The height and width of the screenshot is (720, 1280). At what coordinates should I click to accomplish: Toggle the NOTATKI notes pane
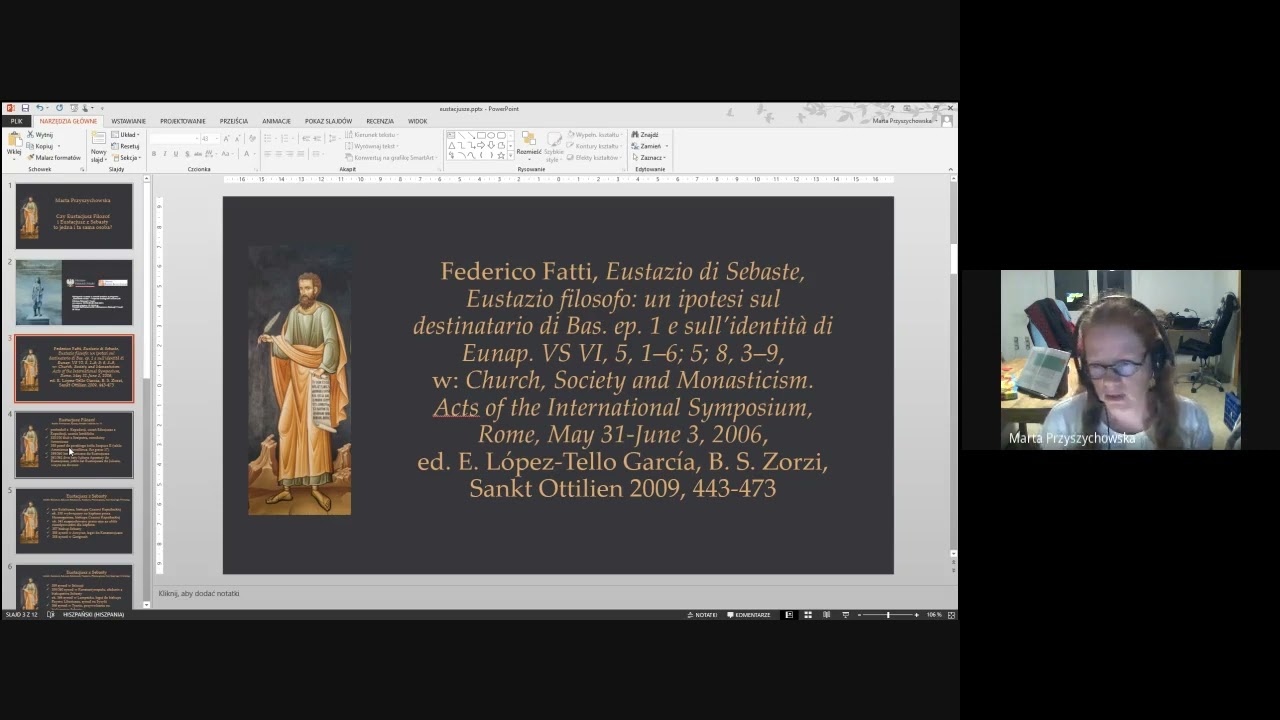(x=702, y=615)
